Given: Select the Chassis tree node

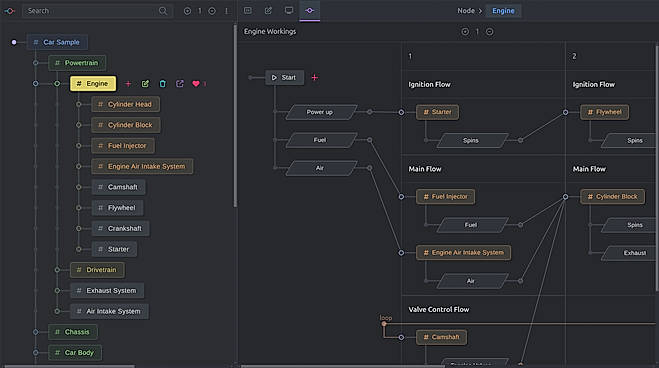Looking at the screenshot, I should 73,332.
